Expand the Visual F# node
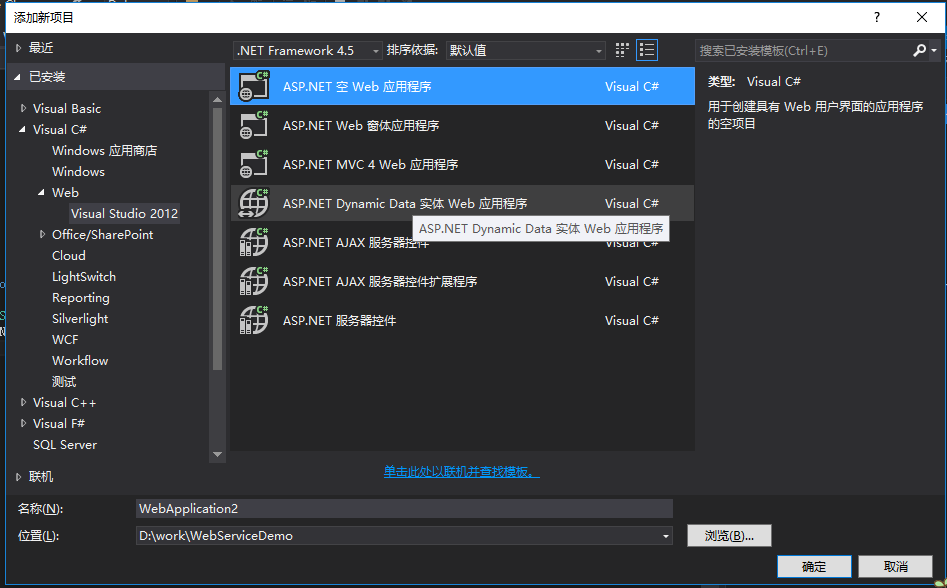Image resolution: width=947 pixels, height=588 pixels. (24, 423)
